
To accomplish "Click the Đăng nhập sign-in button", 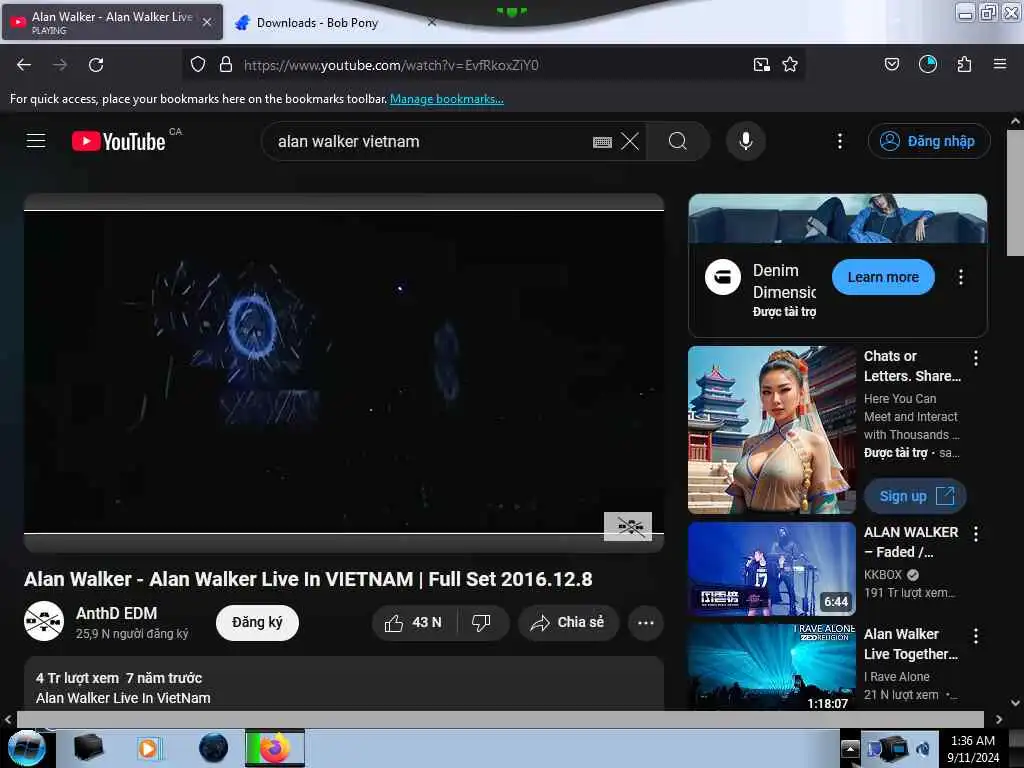I will 929,141.
